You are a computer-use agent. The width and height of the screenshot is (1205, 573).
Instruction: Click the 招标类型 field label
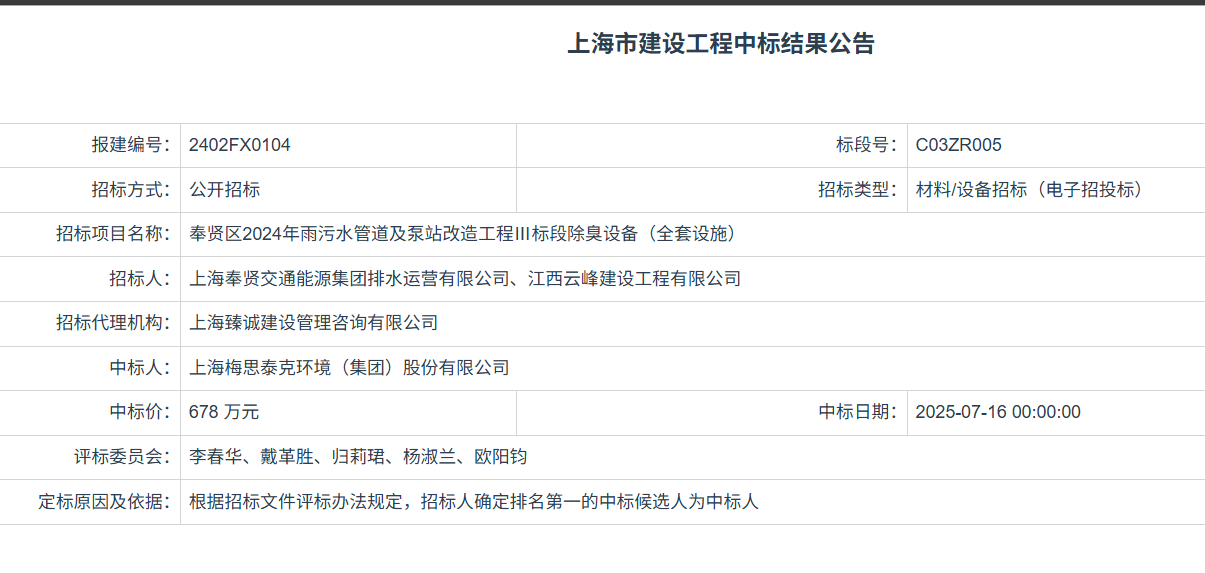point(857,190)
